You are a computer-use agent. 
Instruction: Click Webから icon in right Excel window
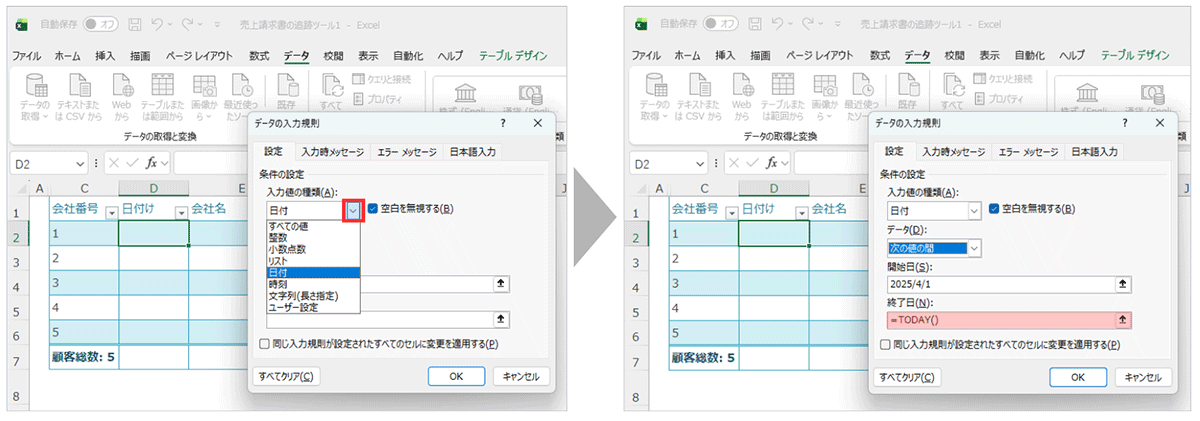(x=742, y=86)
